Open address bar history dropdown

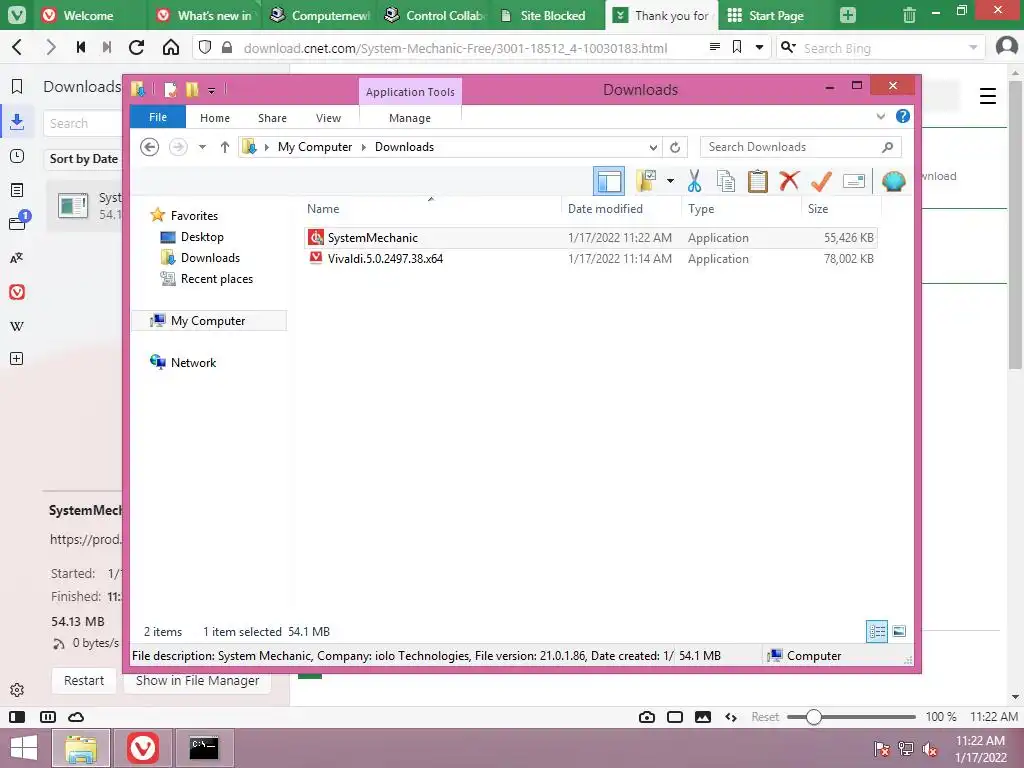click(x=652, y=147)
